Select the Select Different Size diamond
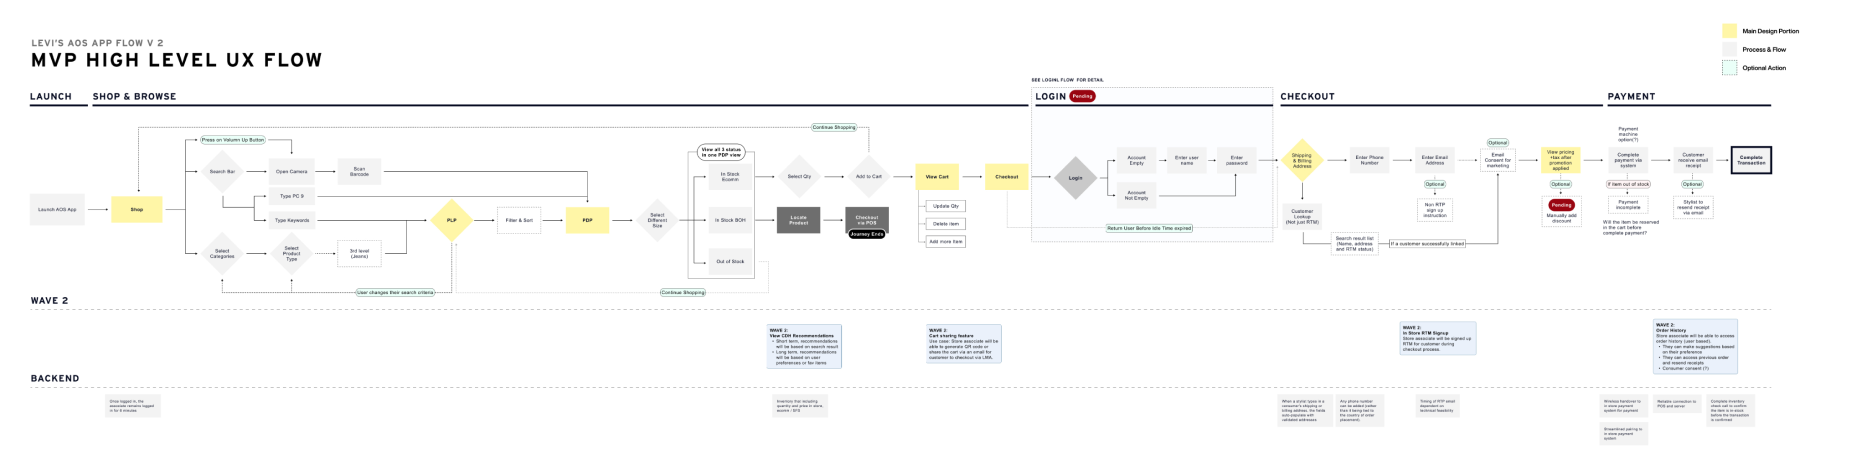This screenshot has height=474, width=1867. (657, 220)
